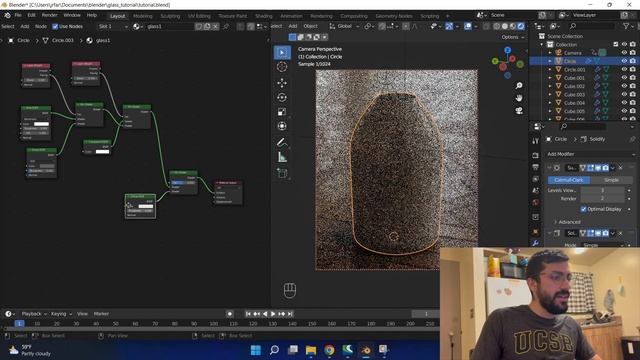Select the Scale tool in viewport
This screenshot has width=640, height=360.
click(282, 112)
